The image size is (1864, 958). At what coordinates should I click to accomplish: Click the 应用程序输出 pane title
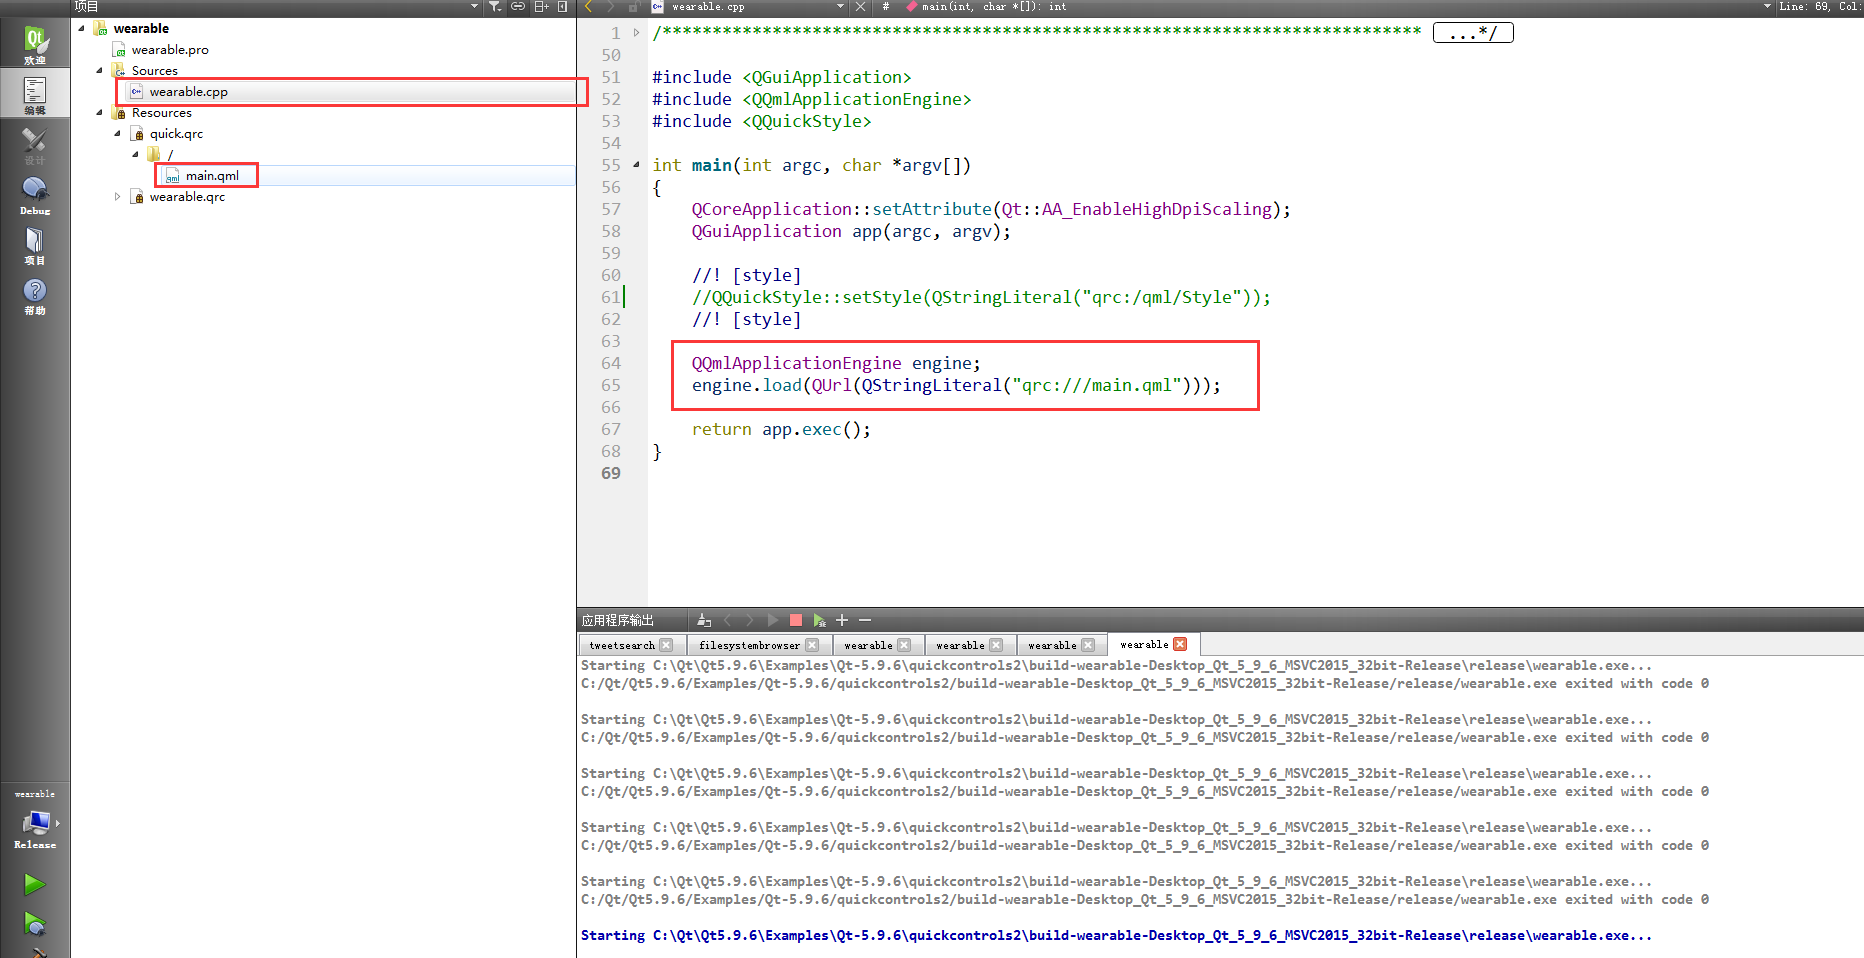click(x=618, y=620)
